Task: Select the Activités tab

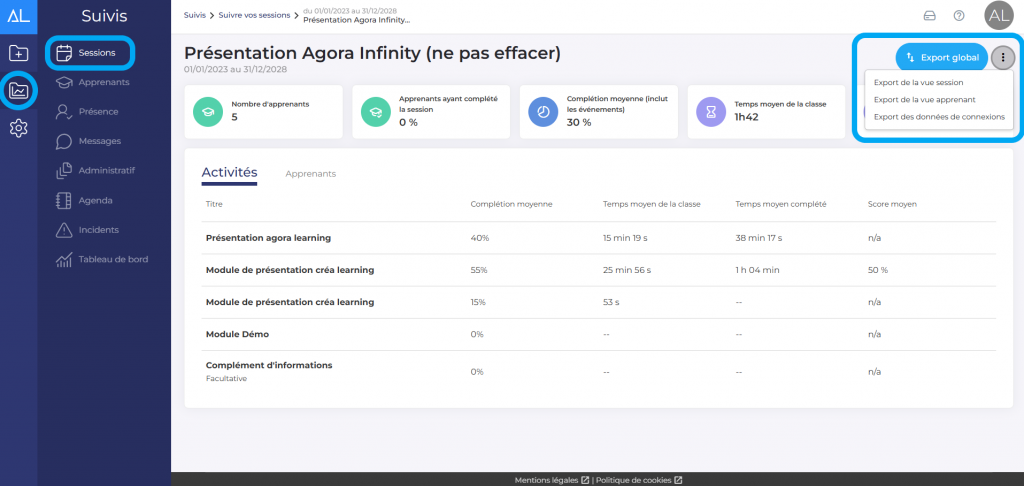Action: (x=229, y=173)
